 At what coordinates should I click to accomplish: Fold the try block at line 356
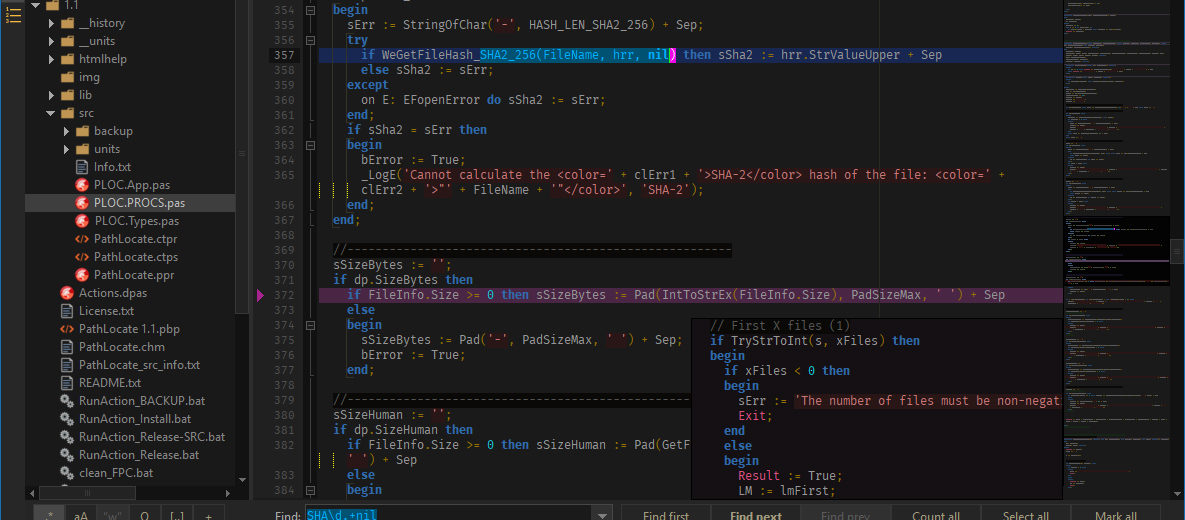(309, 40)
